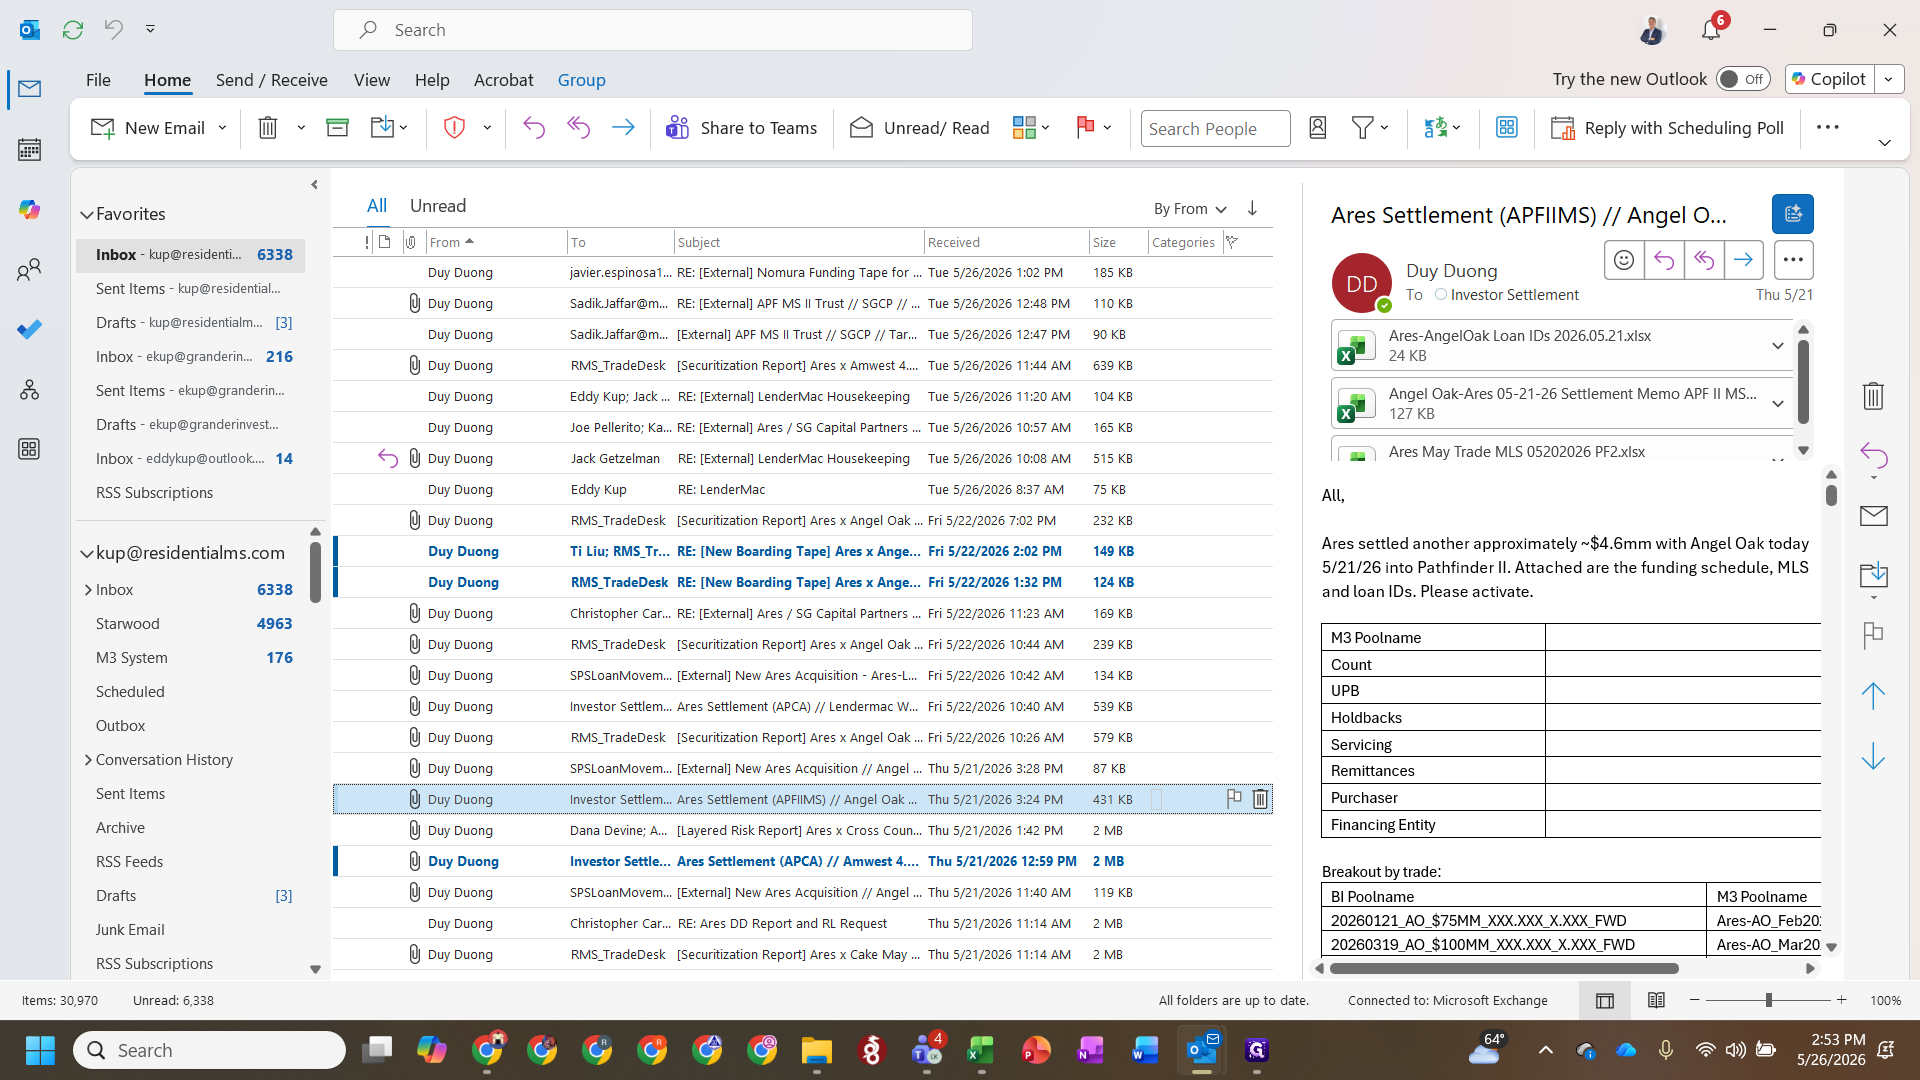Viewport: 1920px width, 1080px height.
Task: Click the Forward arrow in ribbon
Action: pos(622,128)
